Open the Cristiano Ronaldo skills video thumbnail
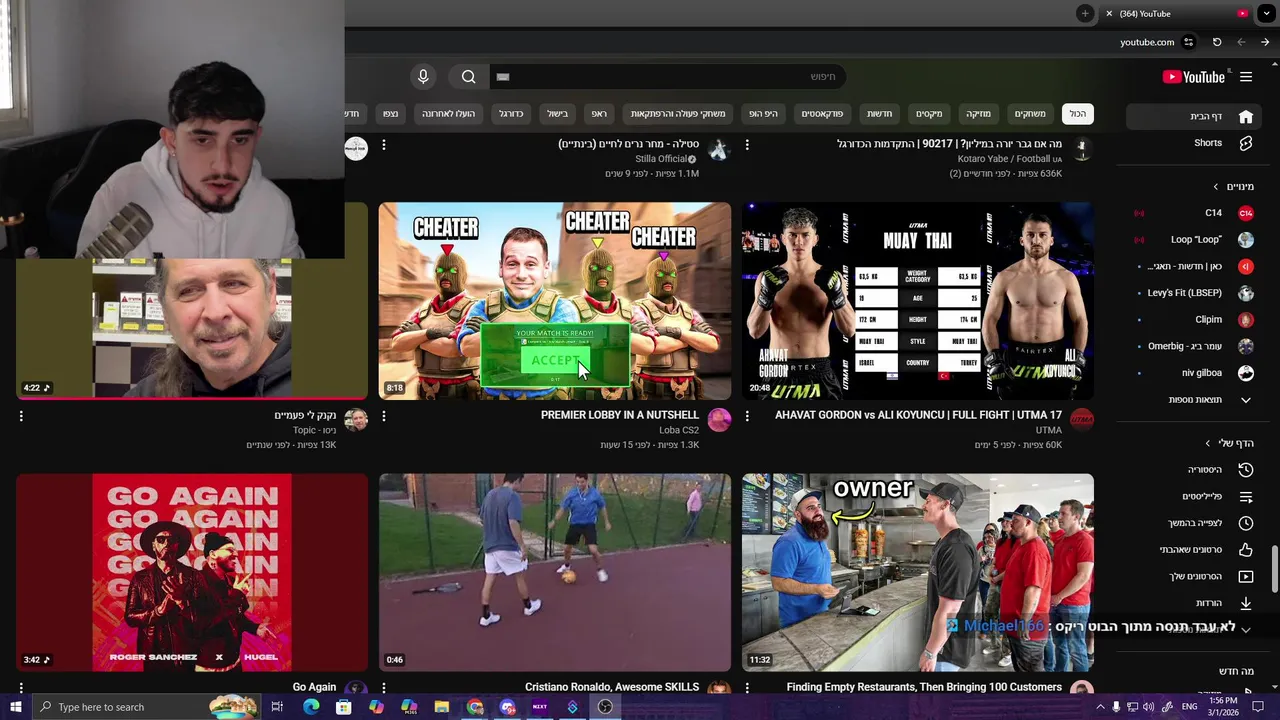 (x=555, y=572)
